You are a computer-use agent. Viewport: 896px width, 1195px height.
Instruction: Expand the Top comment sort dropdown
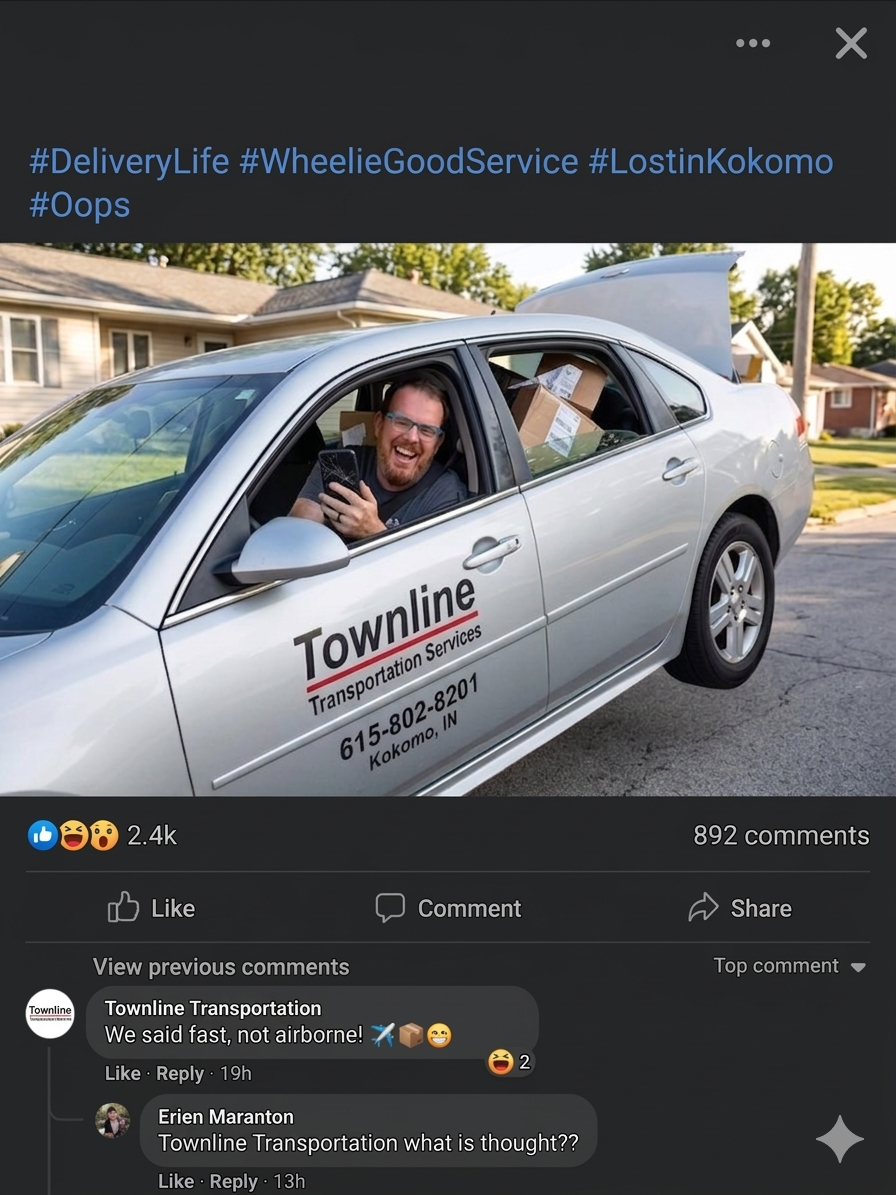pyautogui.click(x=789, y=966)
